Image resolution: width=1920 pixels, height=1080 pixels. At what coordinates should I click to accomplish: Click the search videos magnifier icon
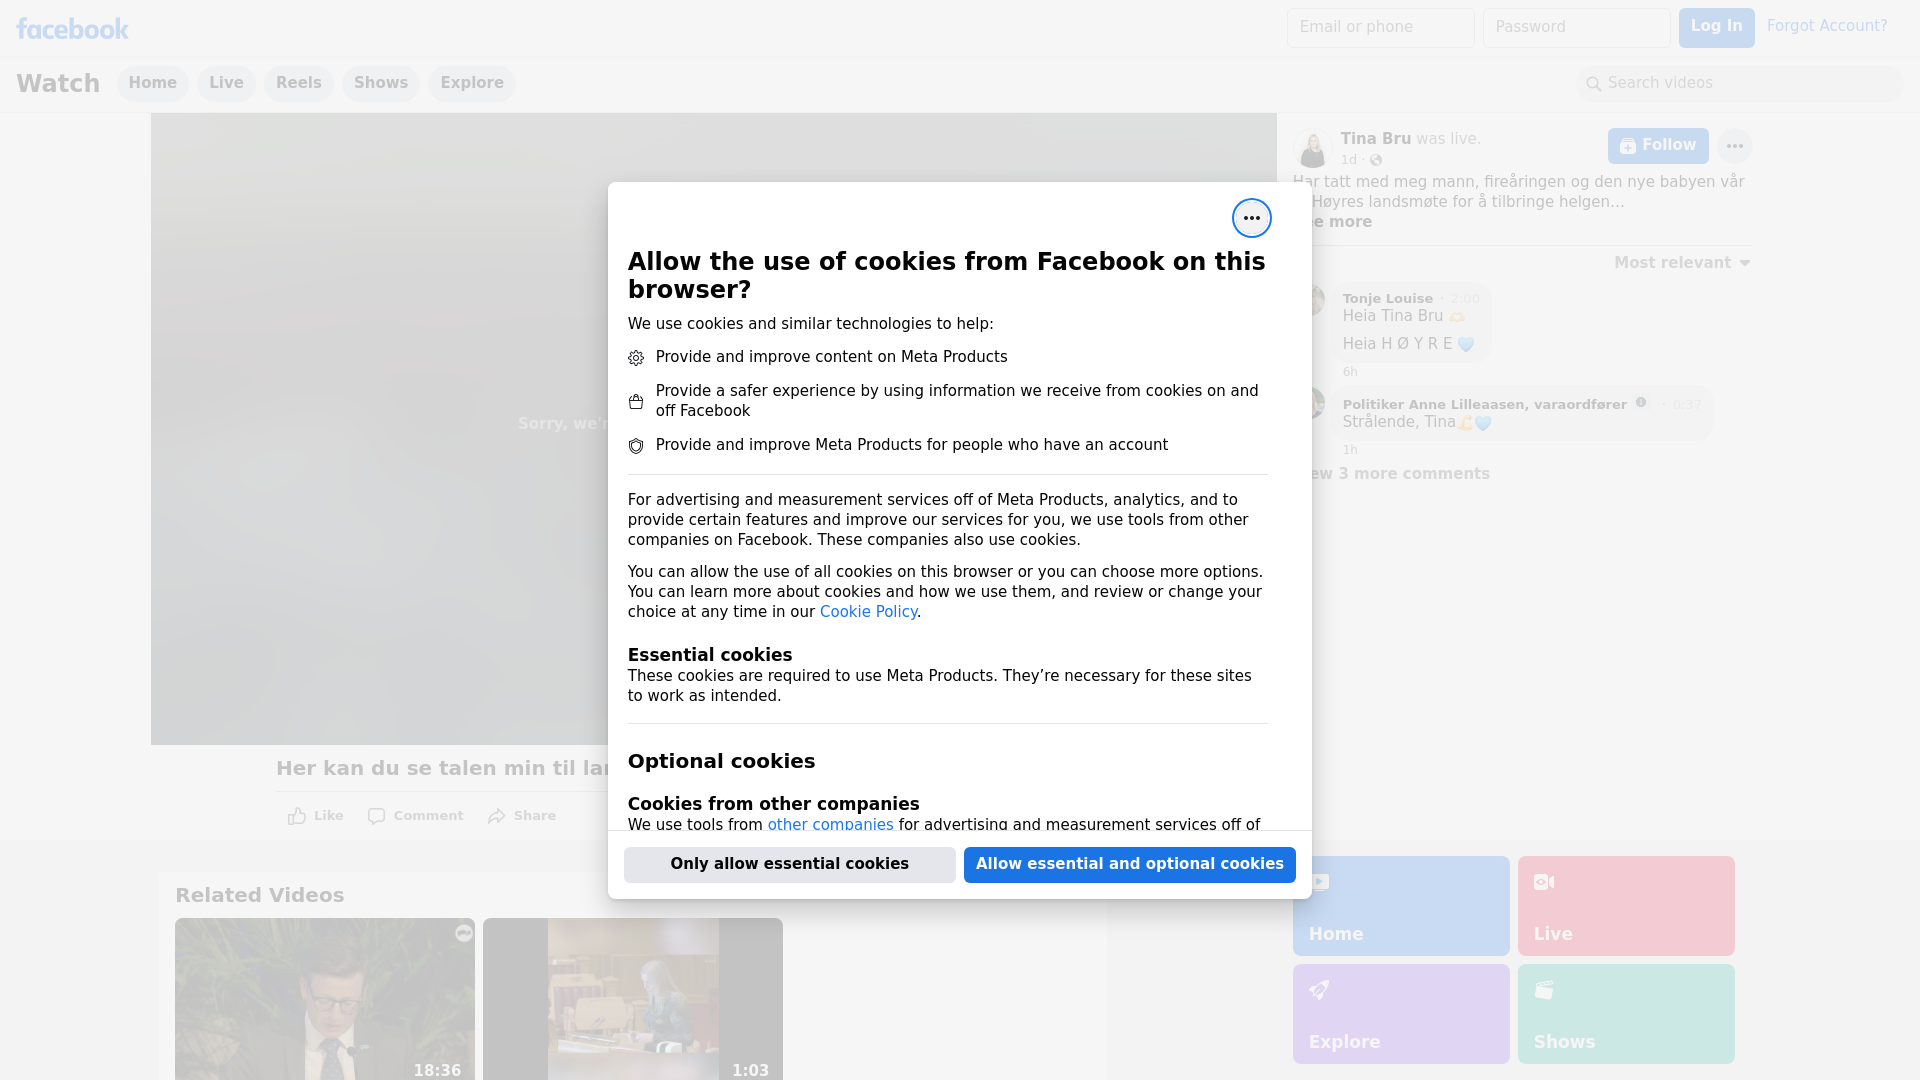(1594, 84)
